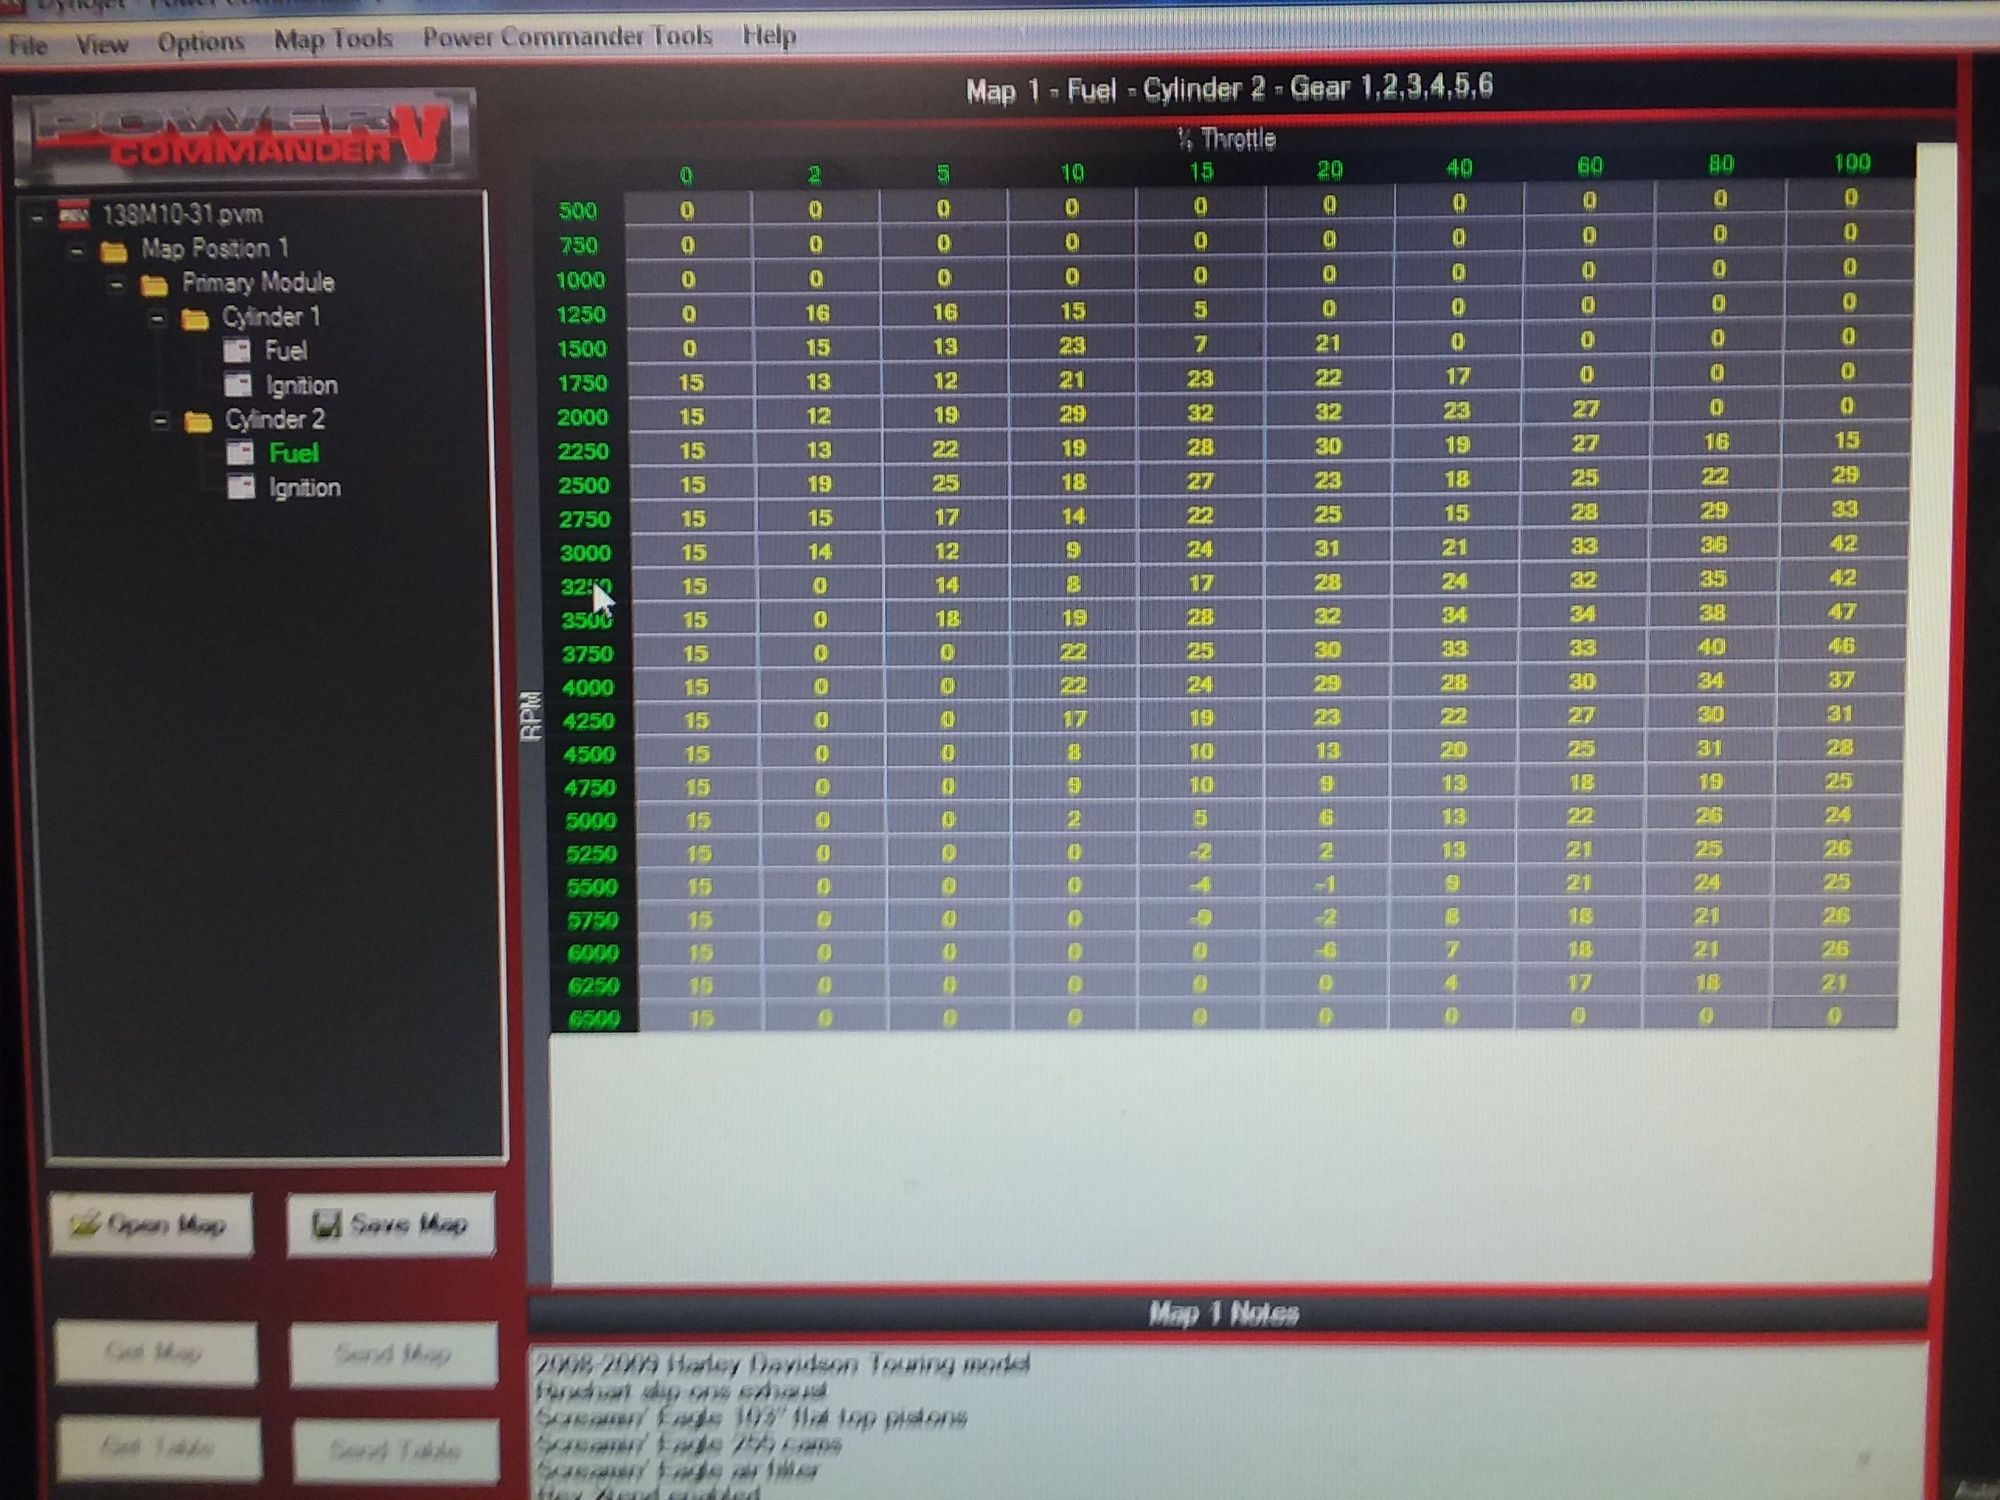Click the Cylinder 1 Fuel table icon
Viewport: 2000px width, 1500px height.
(237, 351)
